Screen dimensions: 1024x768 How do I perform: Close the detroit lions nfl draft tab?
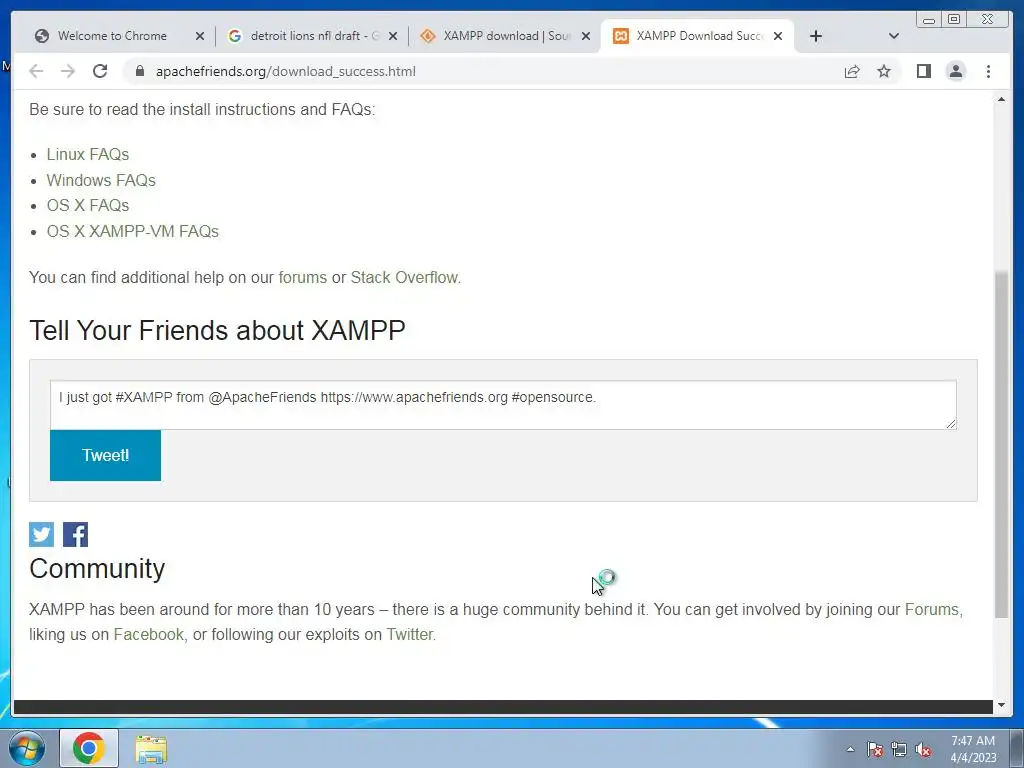pos(392,36)
